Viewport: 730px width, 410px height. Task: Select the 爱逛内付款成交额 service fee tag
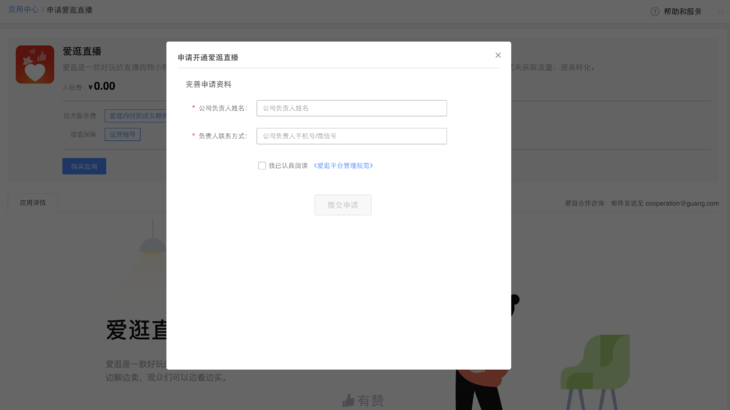pyautogui.click(x=135, y=115)
